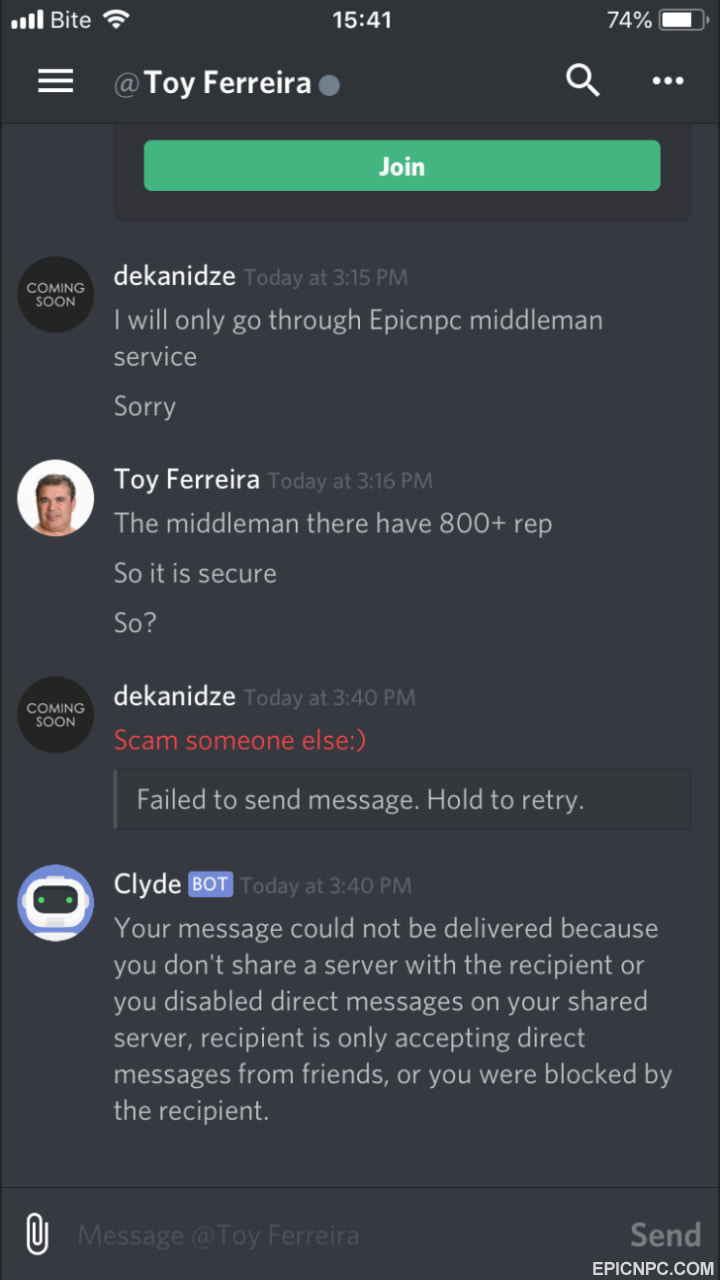Tap Clyde bot avatar
720x1280 pixels.
tap(56, 903)
